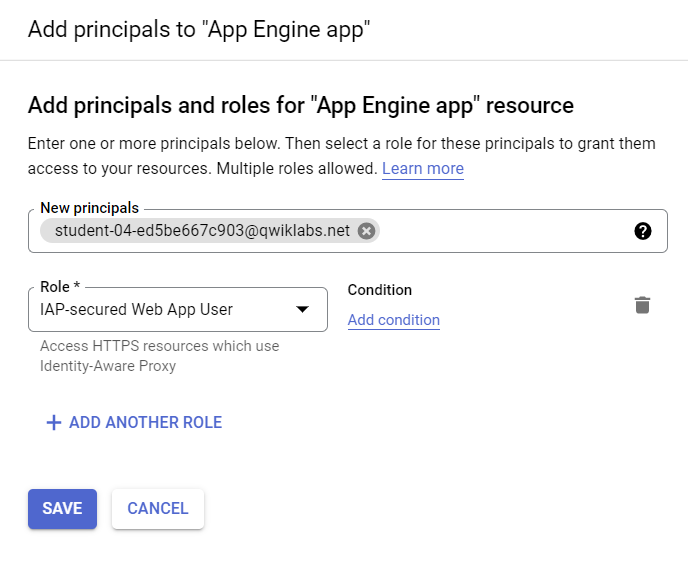This screenshot has width=688, height=561.
Task: Cancel adding principals
Action: (158, 509)
